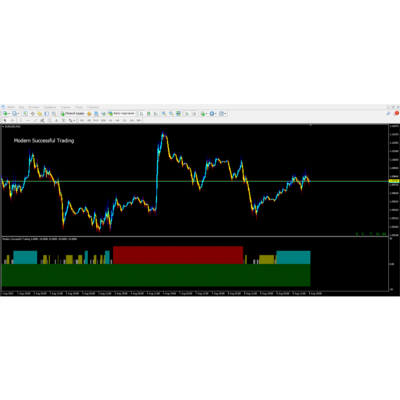Switch chart to Candlesticks mode
The image size is (400, 400).
tap(149, 113)
